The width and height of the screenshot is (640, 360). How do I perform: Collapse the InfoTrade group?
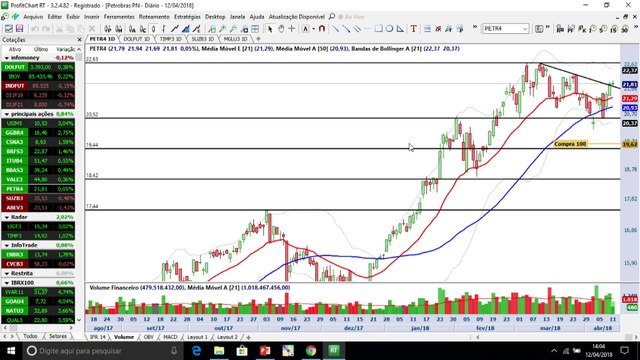(x=7, y=245)
